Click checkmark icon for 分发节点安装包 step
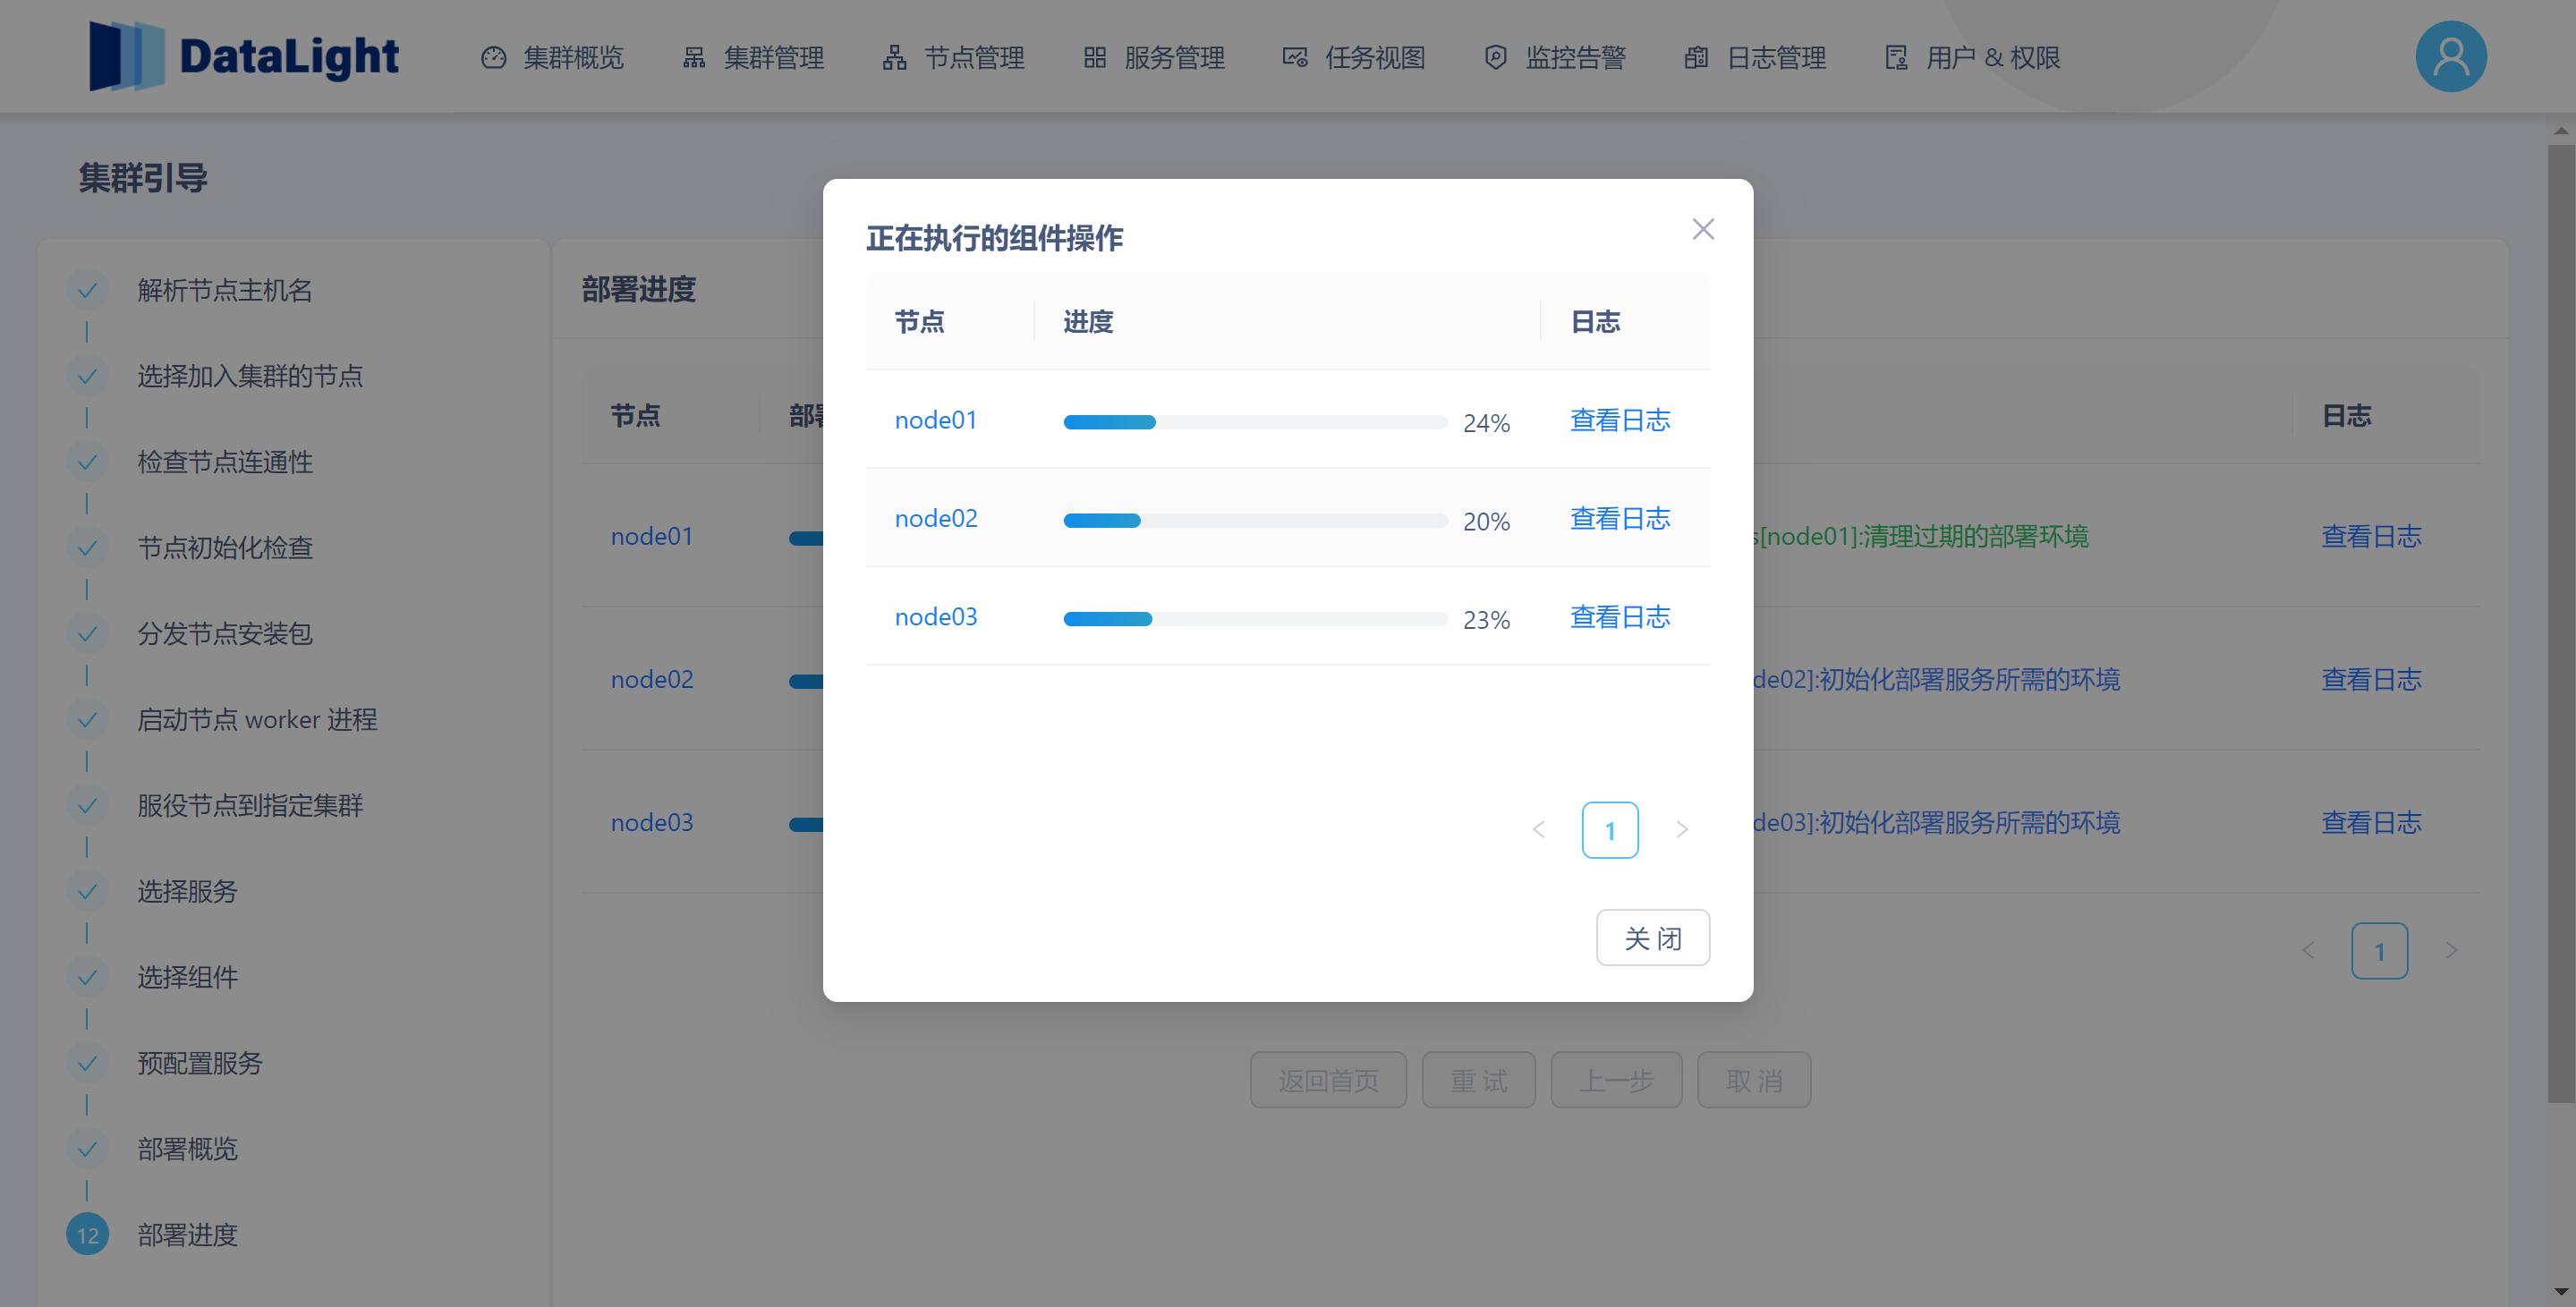This screenshot has width=2576, height=1307. pos(87,634)
